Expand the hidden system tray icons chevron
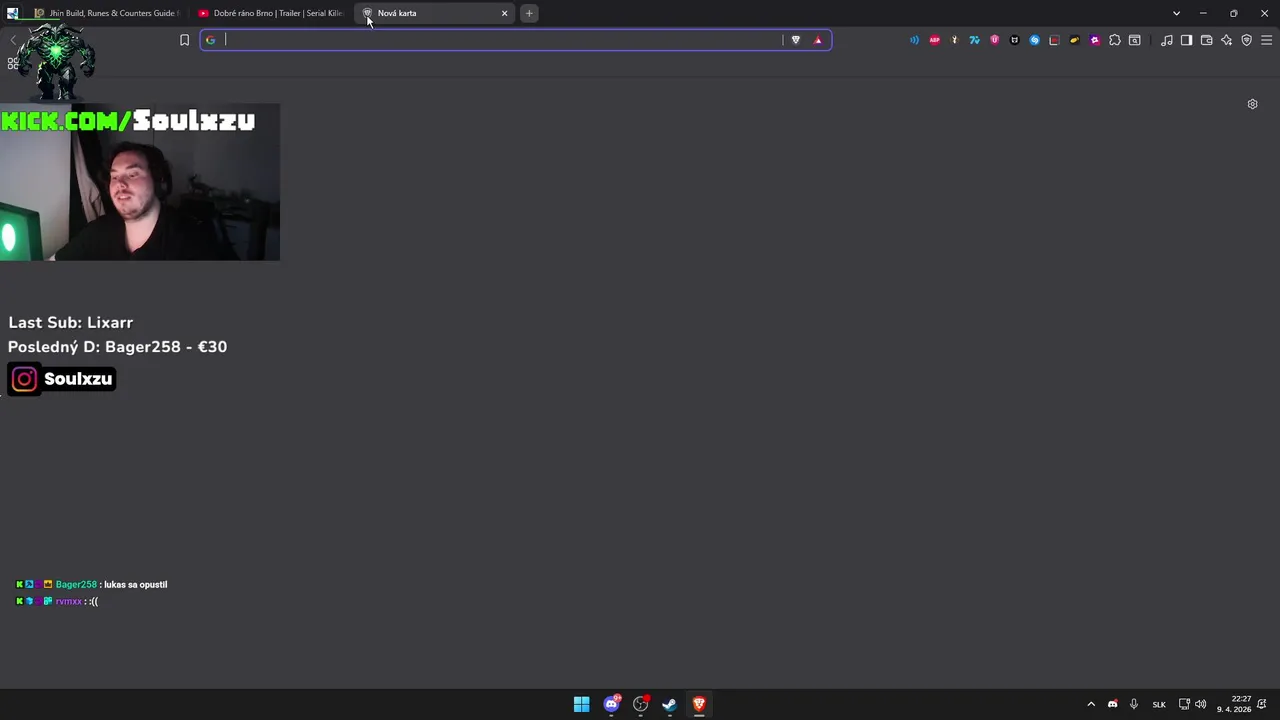Viewport: 1280px width, 720px height. (1091, 704)
